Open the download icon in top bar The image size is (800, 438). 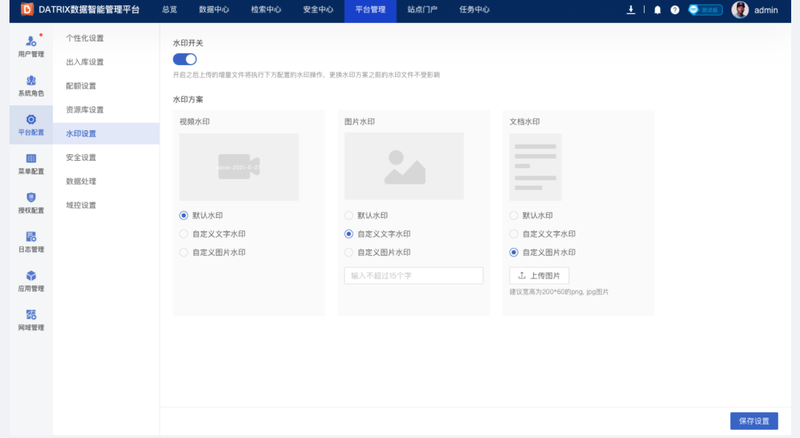pos(631,10)
